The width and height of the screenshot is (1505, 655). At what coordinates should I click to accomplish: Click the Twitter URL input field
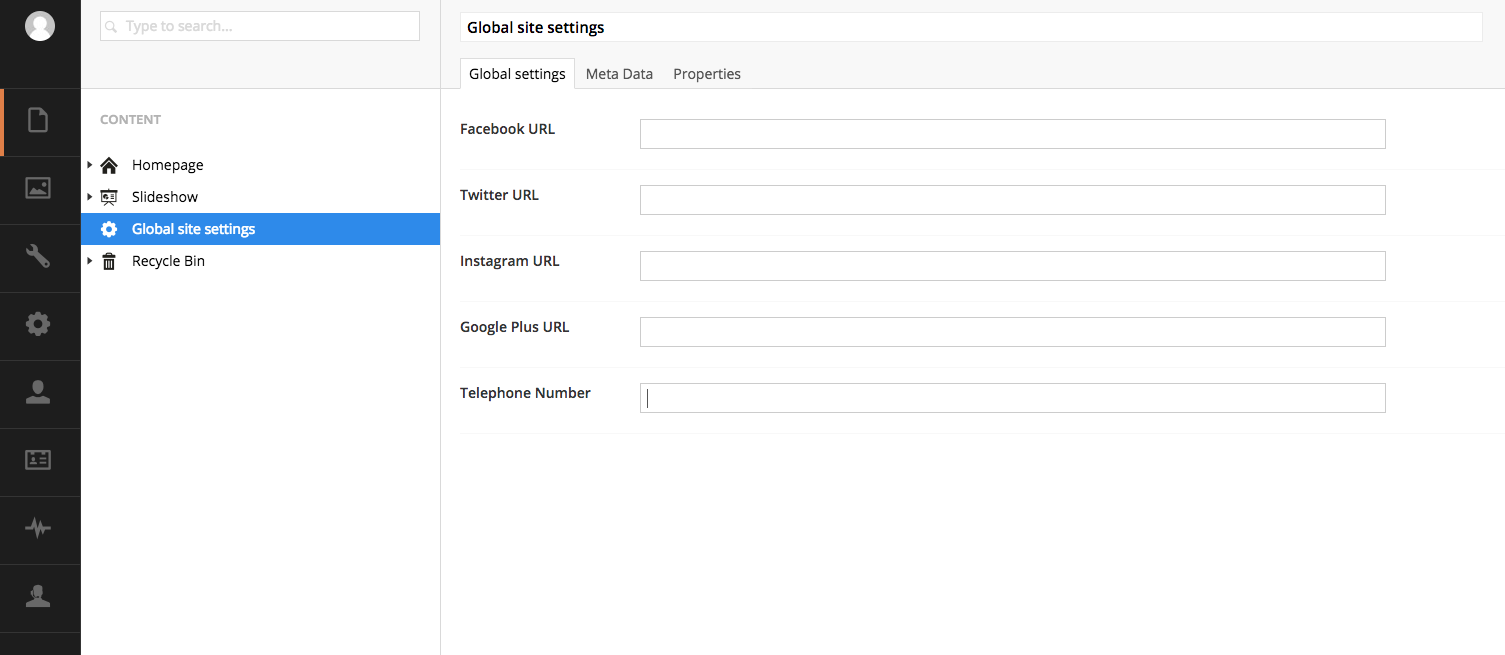1012,200
